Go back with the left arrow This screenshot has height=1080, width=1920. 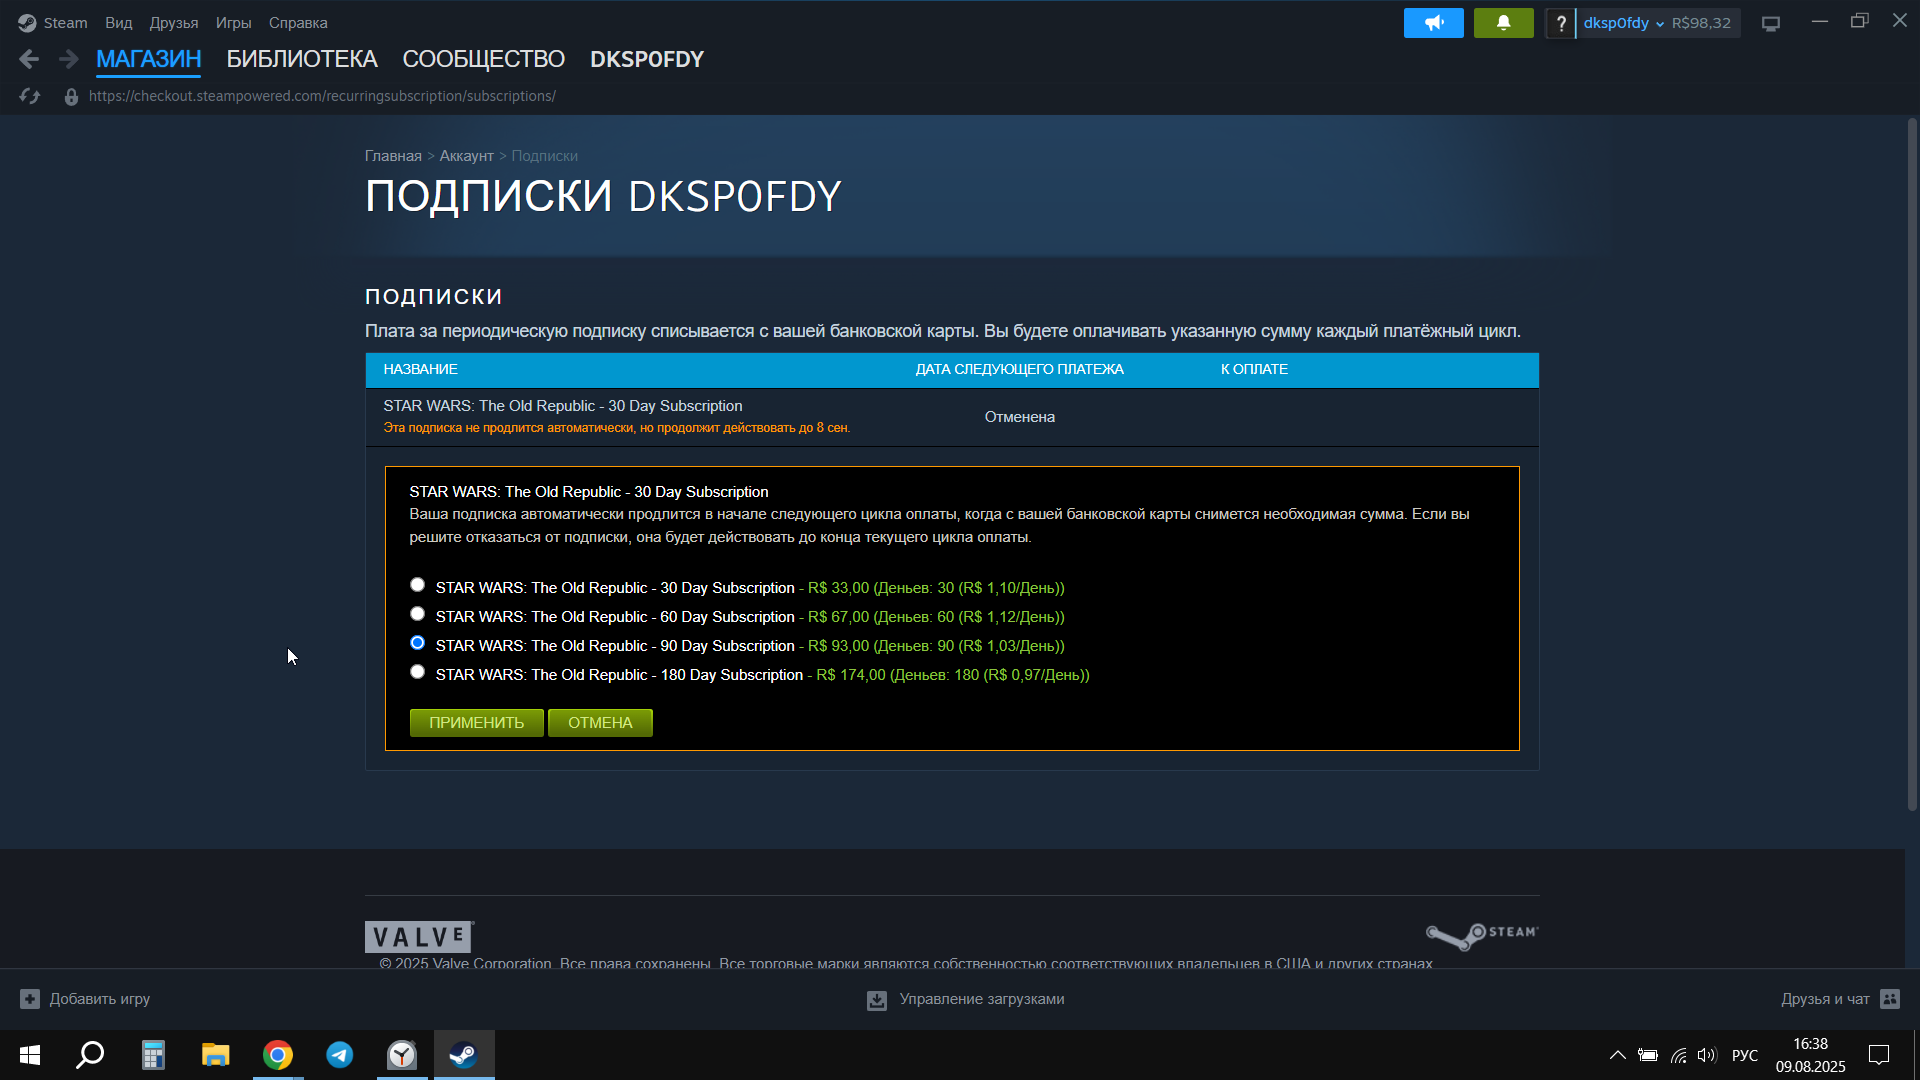click(29, 59)
